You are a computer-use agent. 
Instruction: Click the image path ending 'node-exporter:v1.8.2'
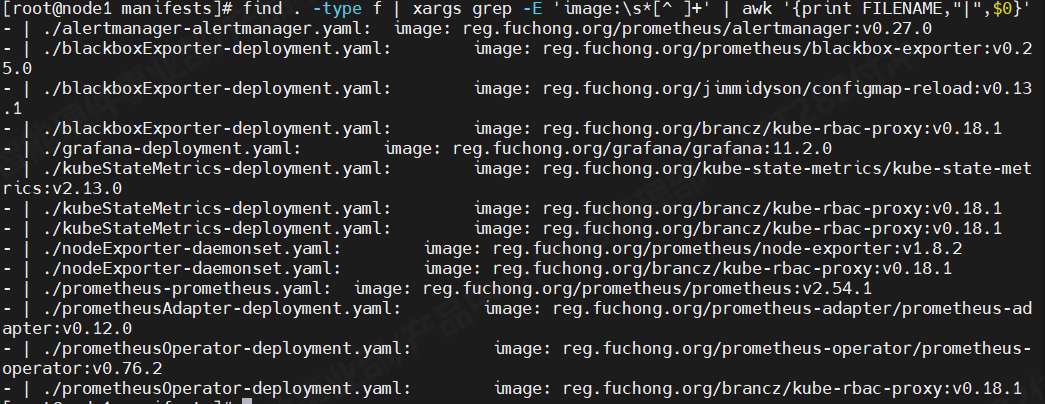click(727, 249)
